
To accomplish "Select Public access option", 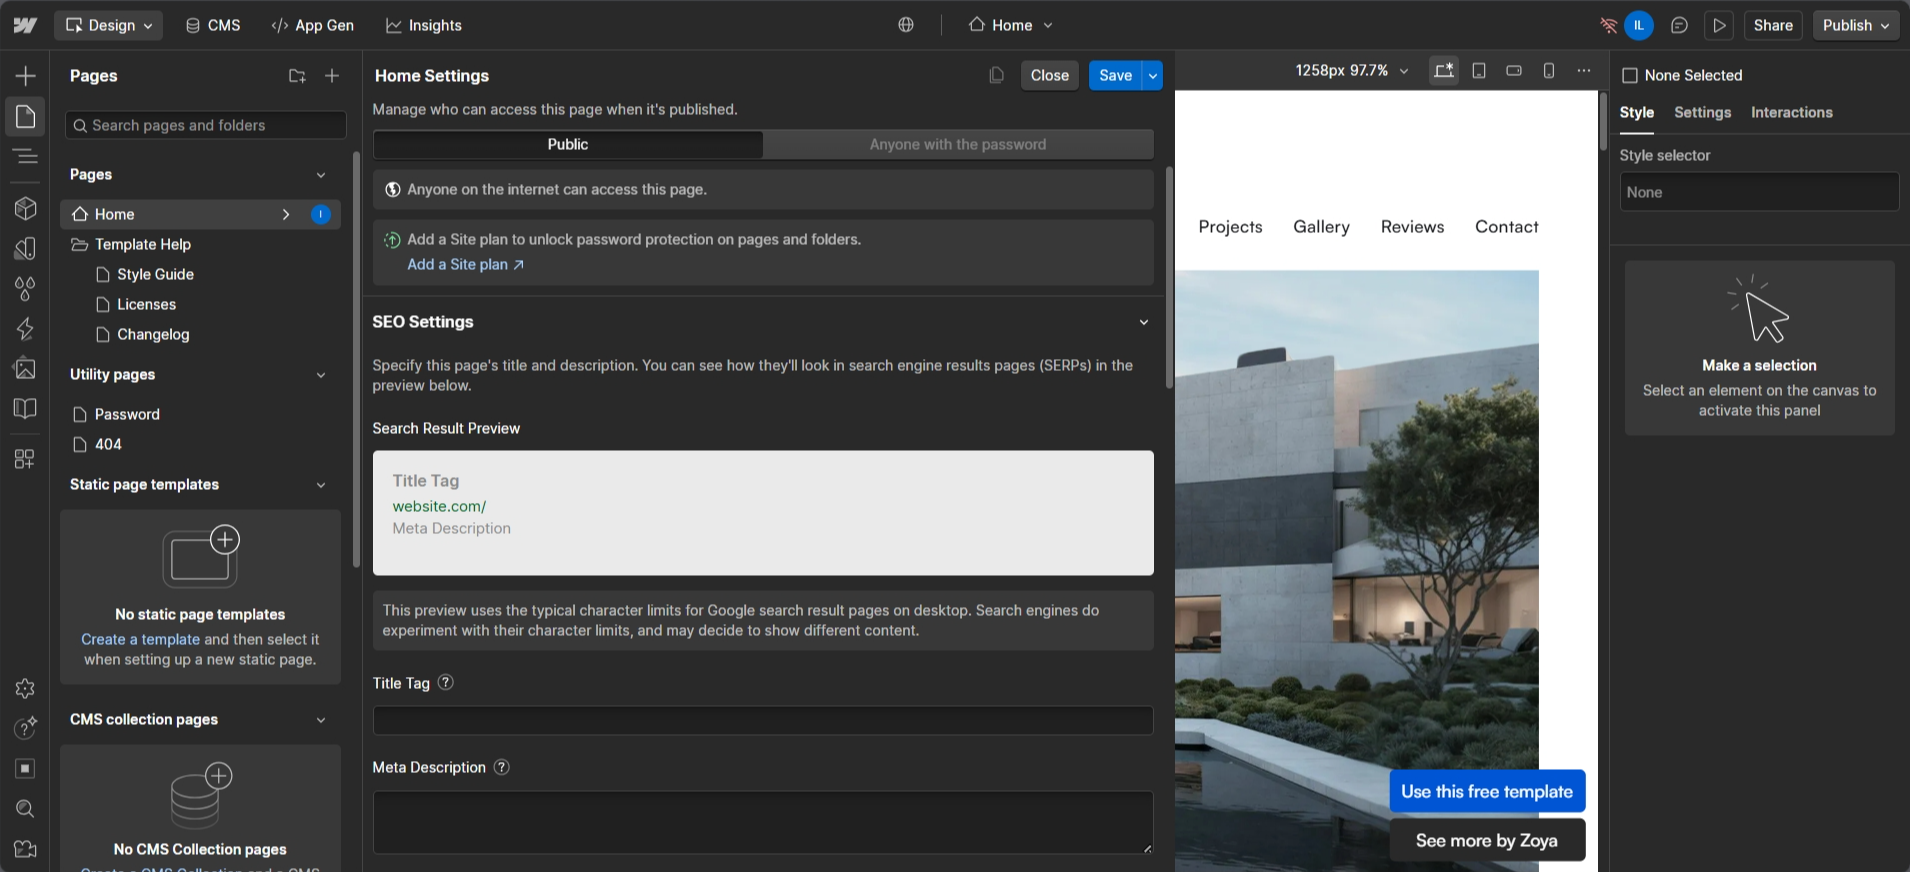I will point(568,144).
